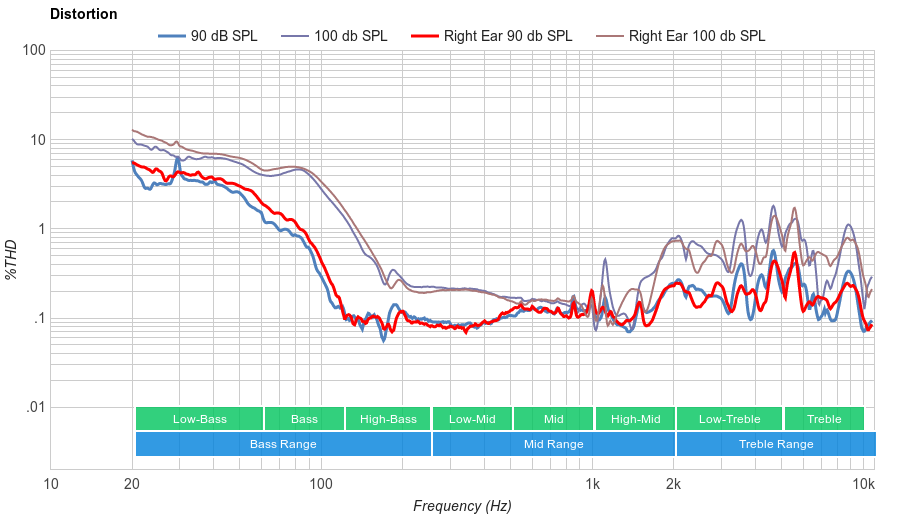Select the High-Mid band label

(x=635, y=419)
